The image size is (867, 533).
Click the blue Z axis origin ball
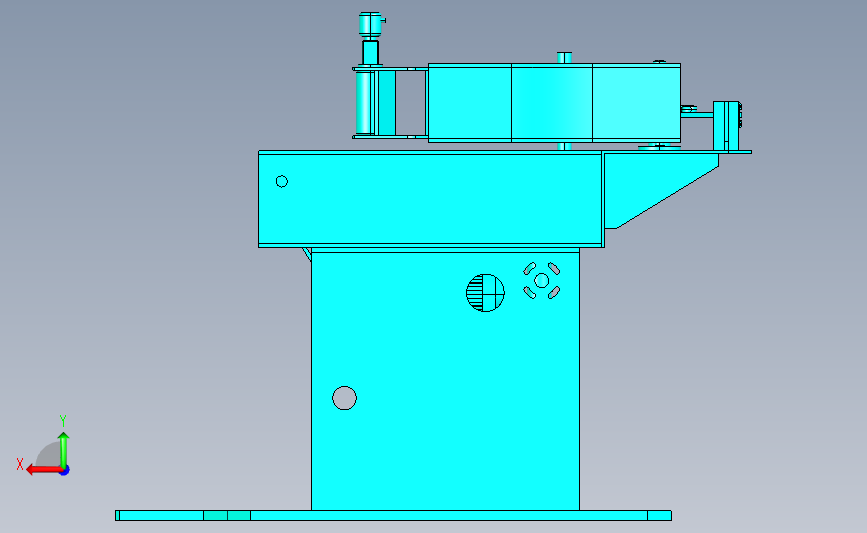(65, 471)
